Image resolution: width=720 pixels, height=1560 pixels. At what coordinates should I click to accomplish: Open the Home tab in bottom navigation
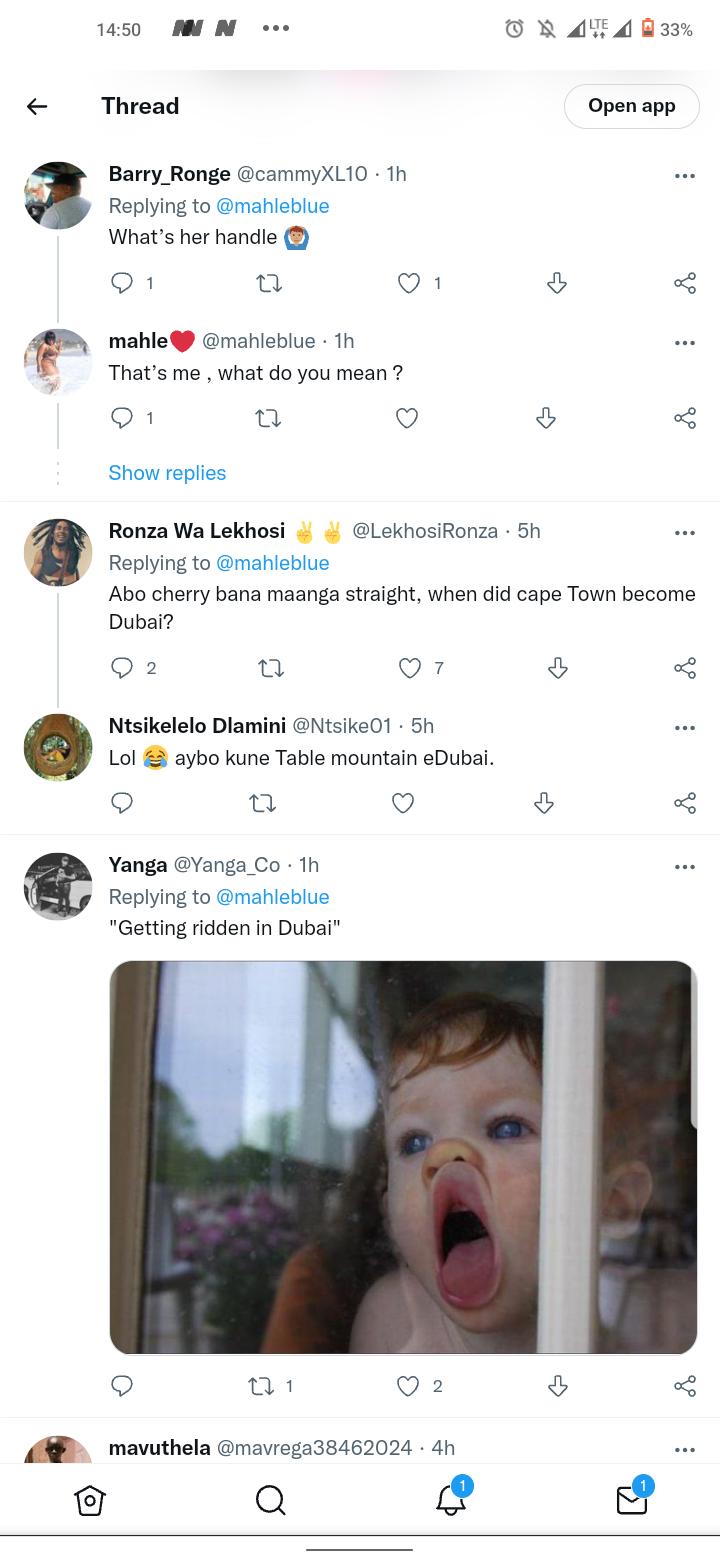90,1500
